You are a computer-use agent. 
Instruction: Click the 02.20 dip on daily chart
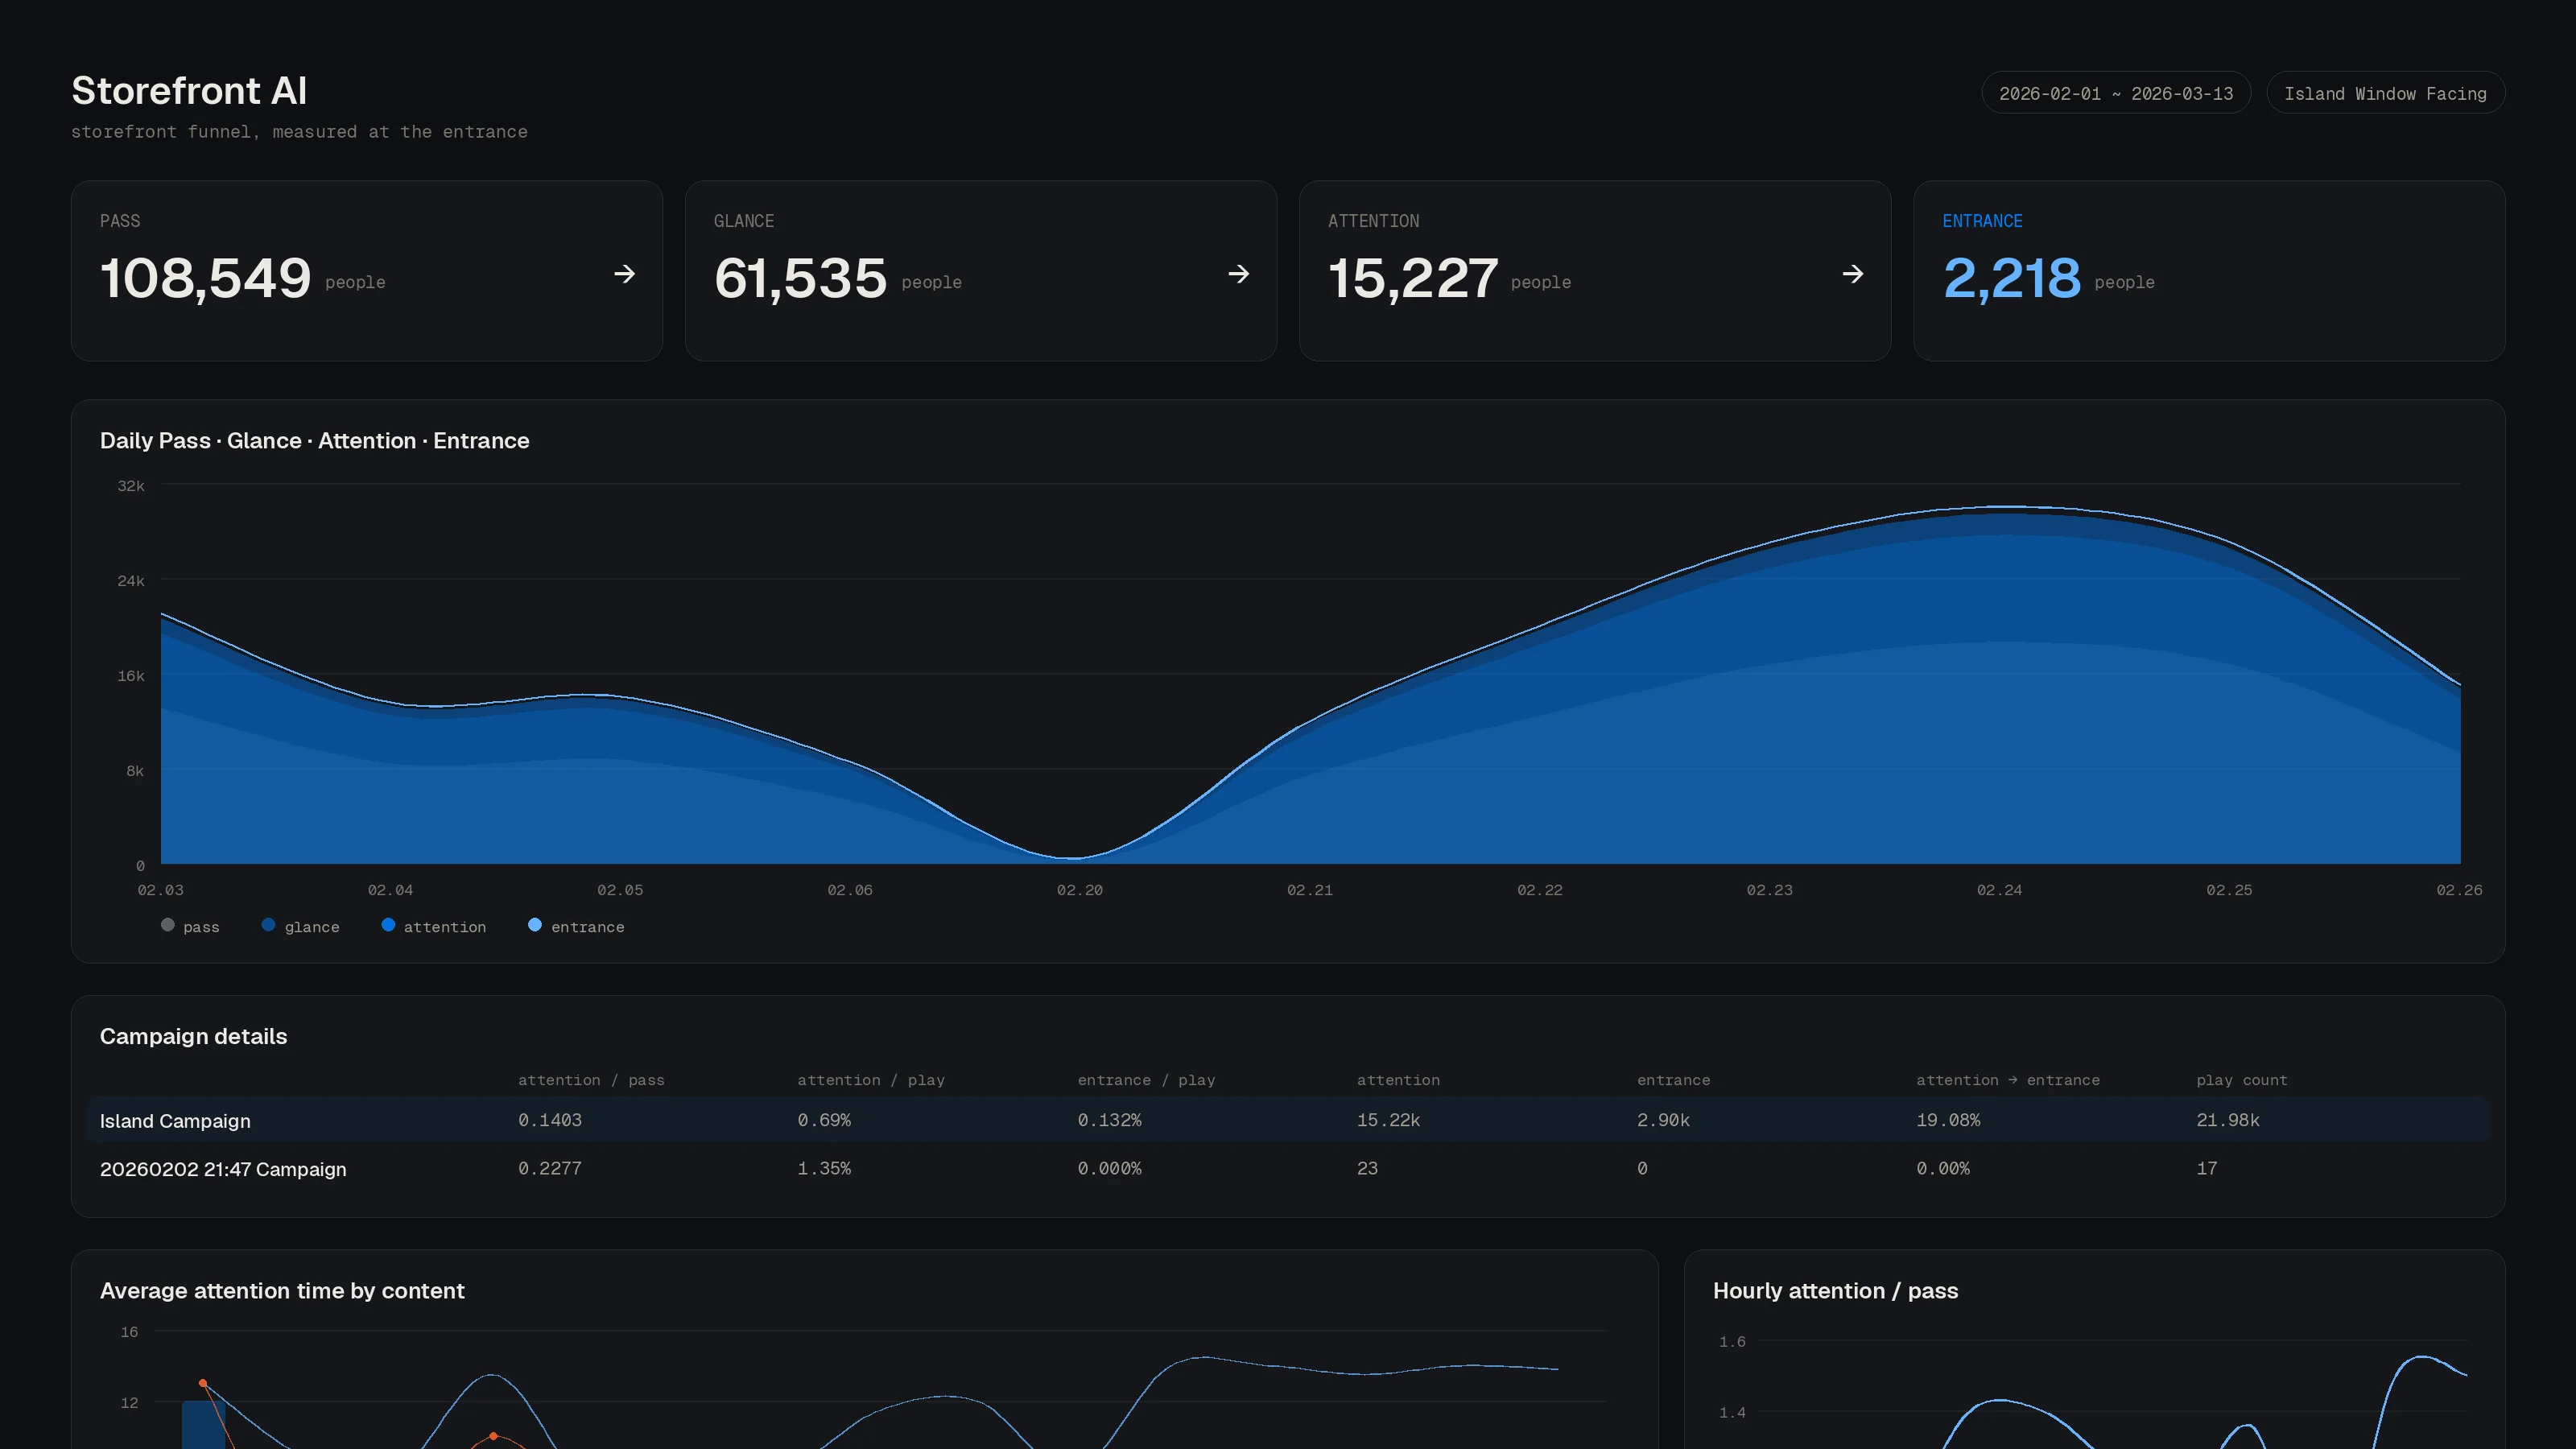(x=1072, y=857)
